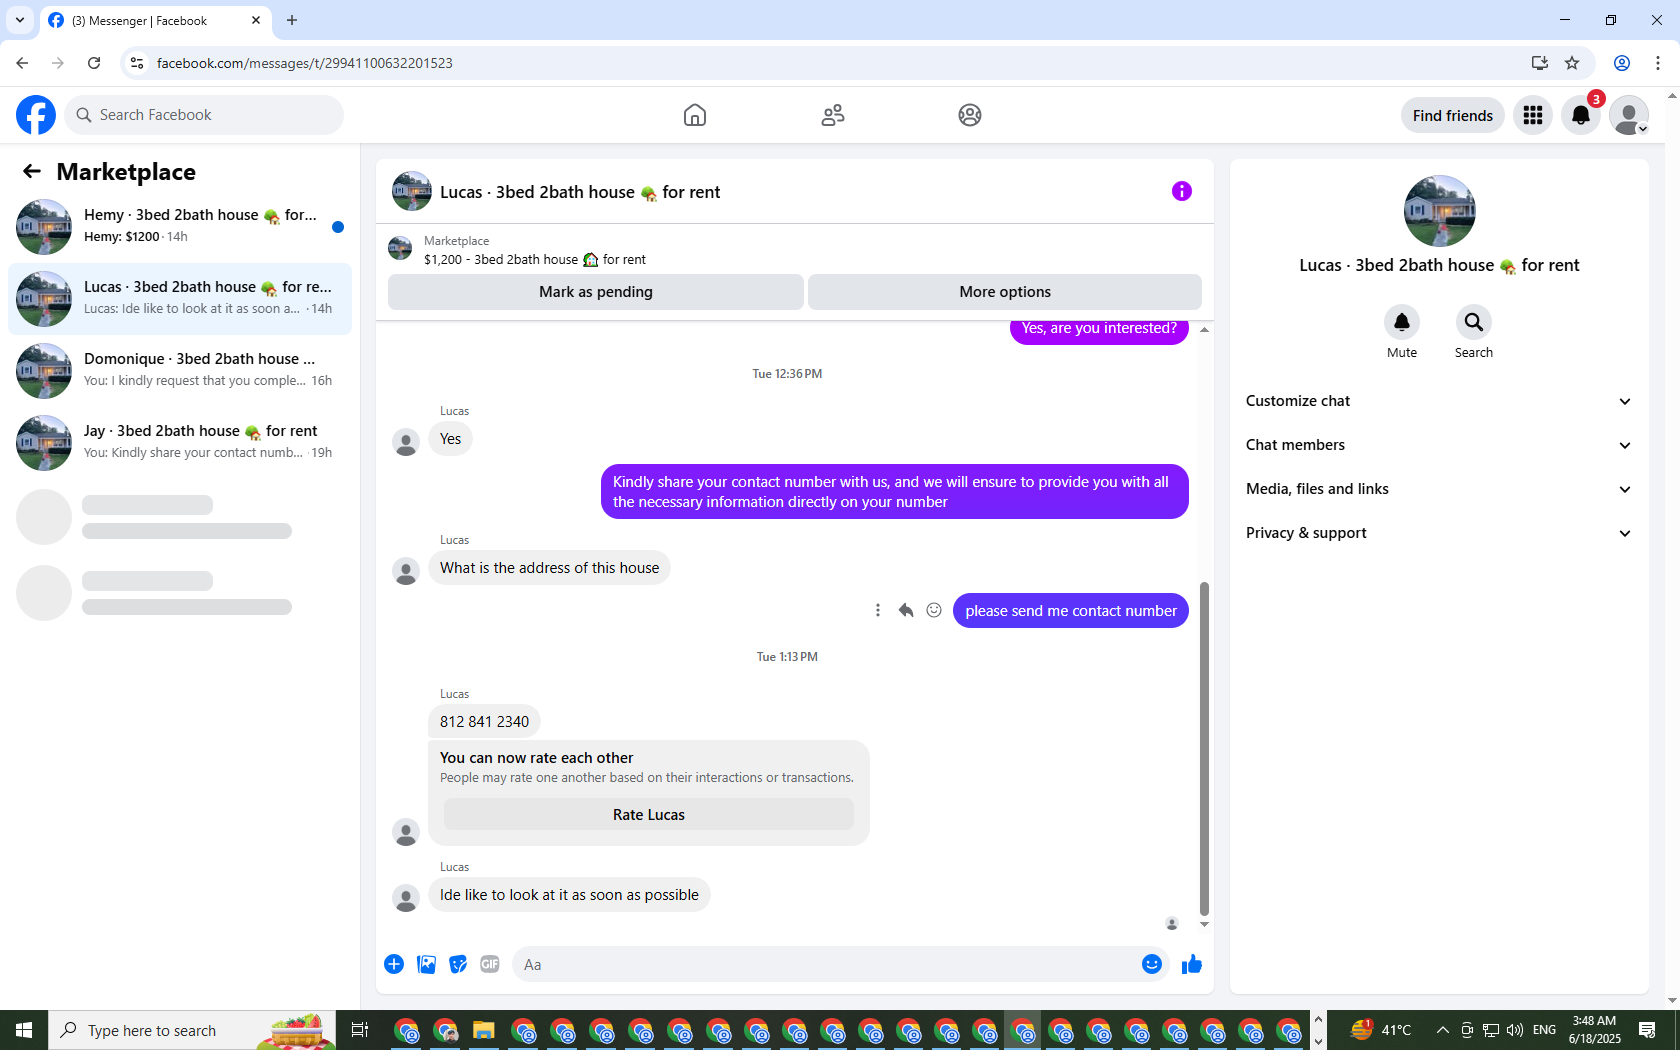Search in conversation magnifier icon
The image size is (1680, 1050).
pyautogui.click(x=1474, y=322)
